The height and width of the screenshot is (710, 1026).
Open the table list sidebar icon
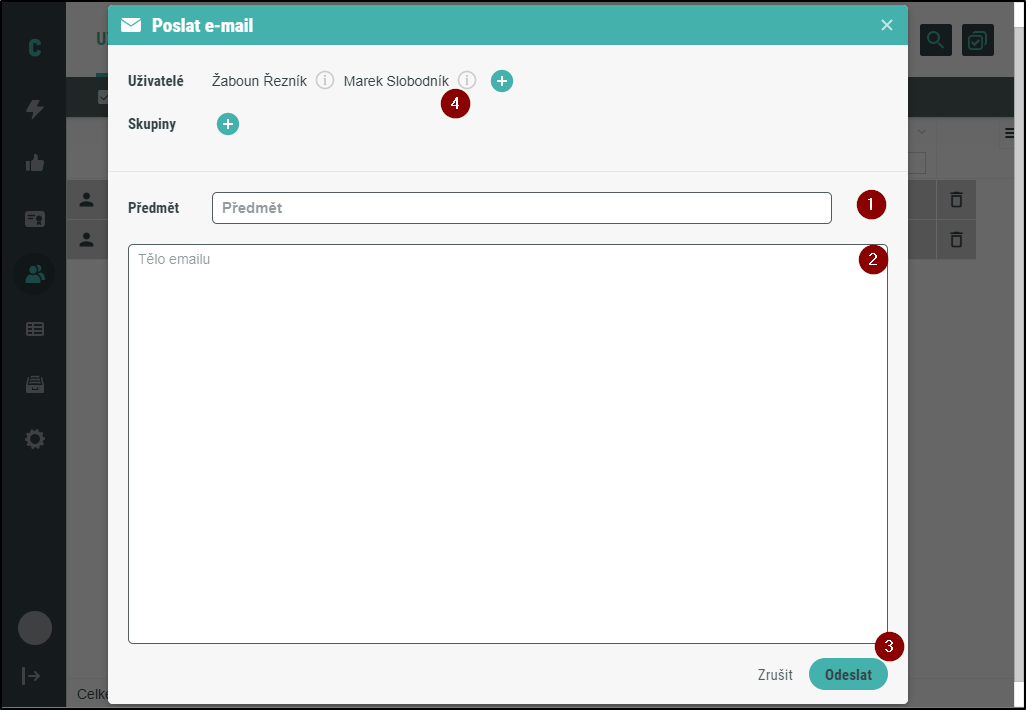tap(35, 328)
